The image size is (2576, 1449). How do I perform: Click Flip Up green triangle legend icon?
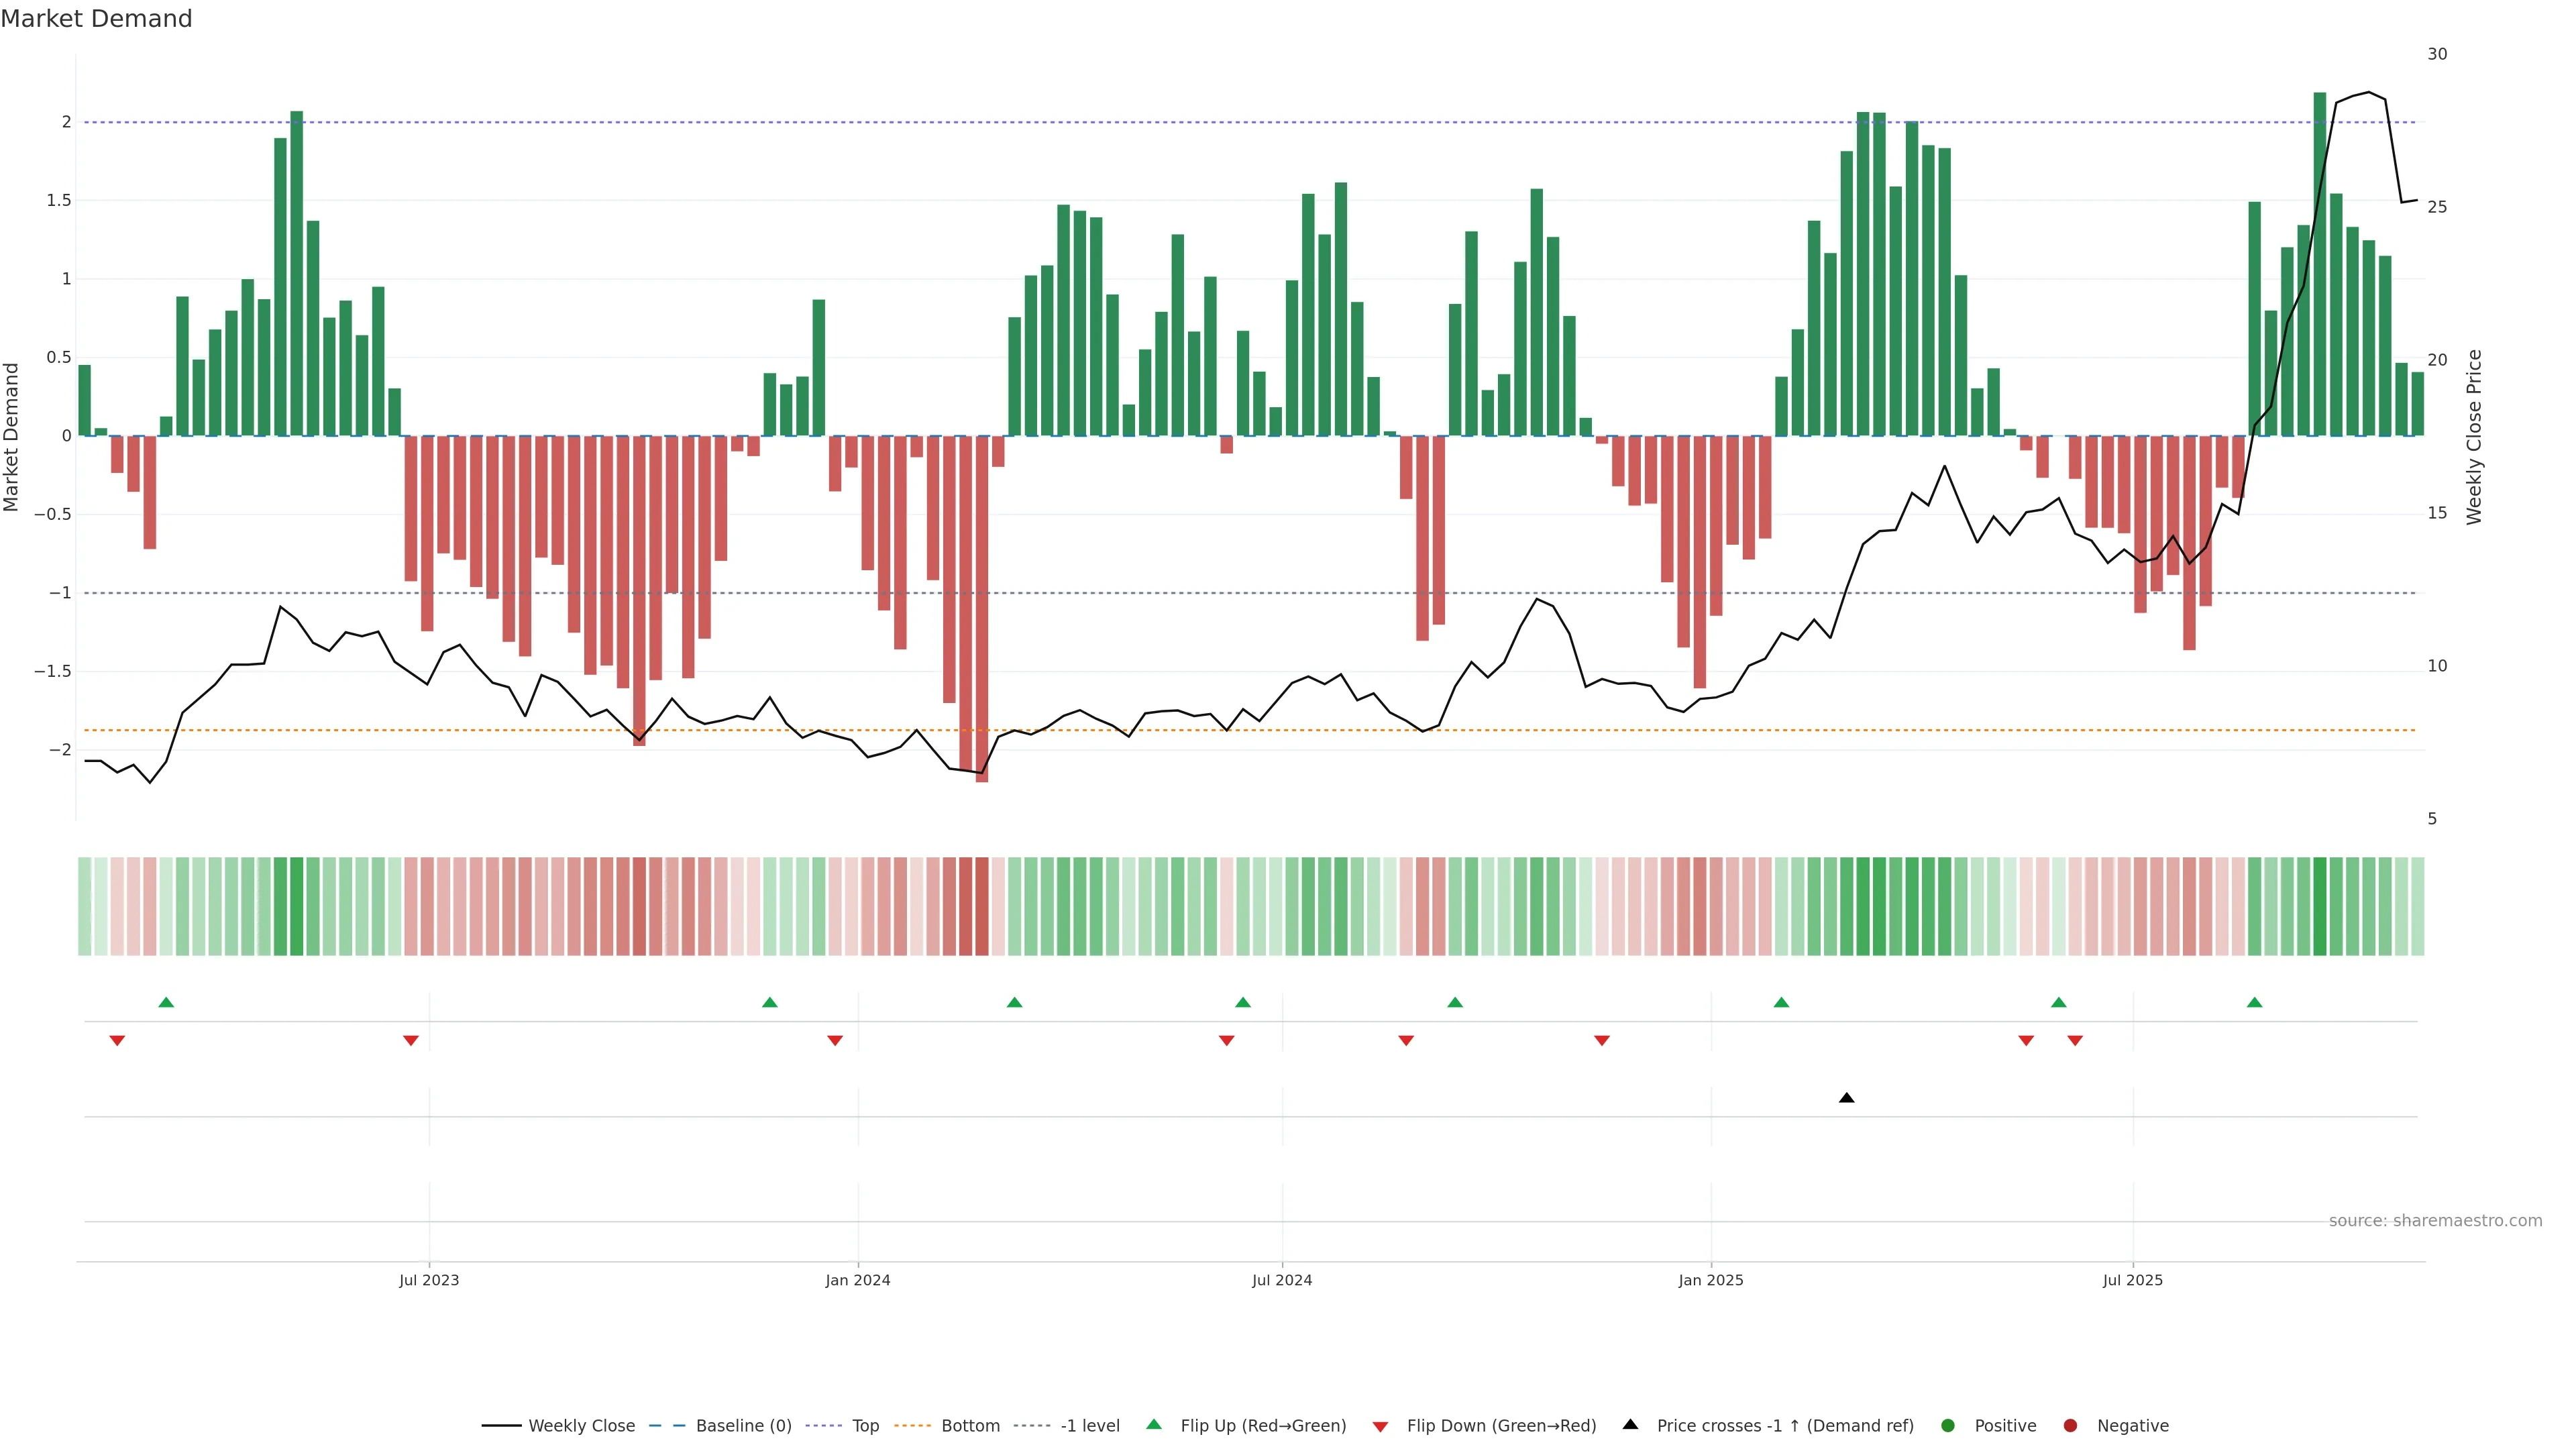(1154, 1425)
